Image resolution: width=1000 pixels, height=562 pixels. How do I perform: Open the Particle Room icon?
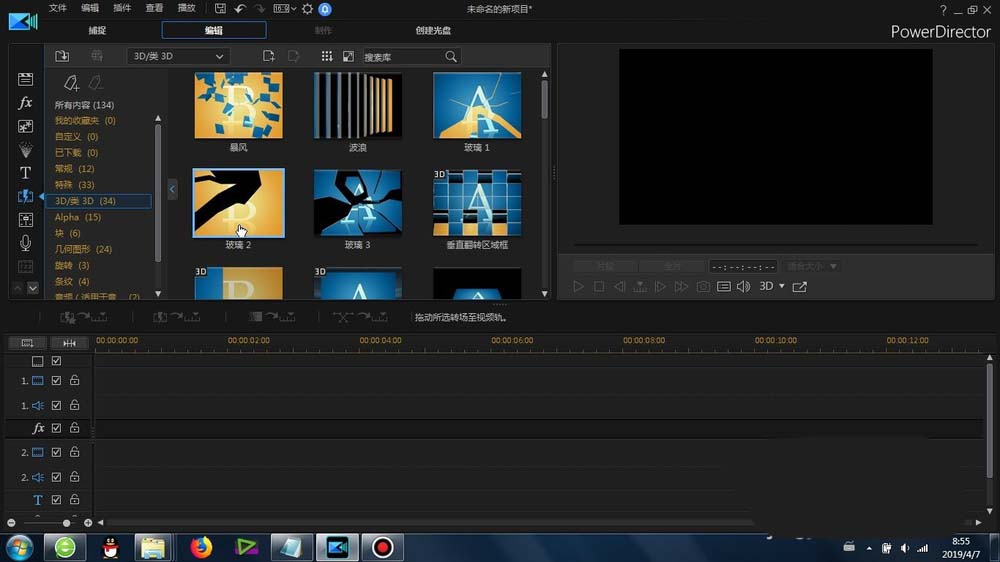pos(26,150)
